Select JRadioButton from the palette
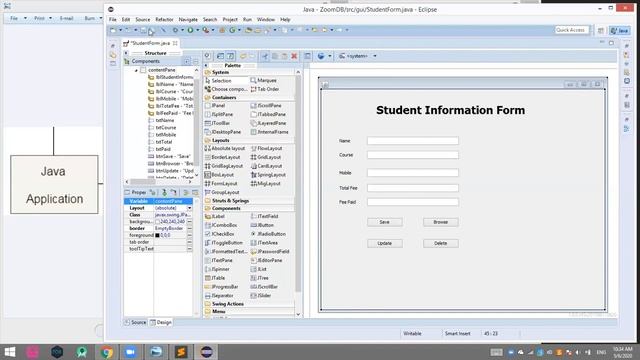This screenshot has height=360, width=640. click(268, 234)
